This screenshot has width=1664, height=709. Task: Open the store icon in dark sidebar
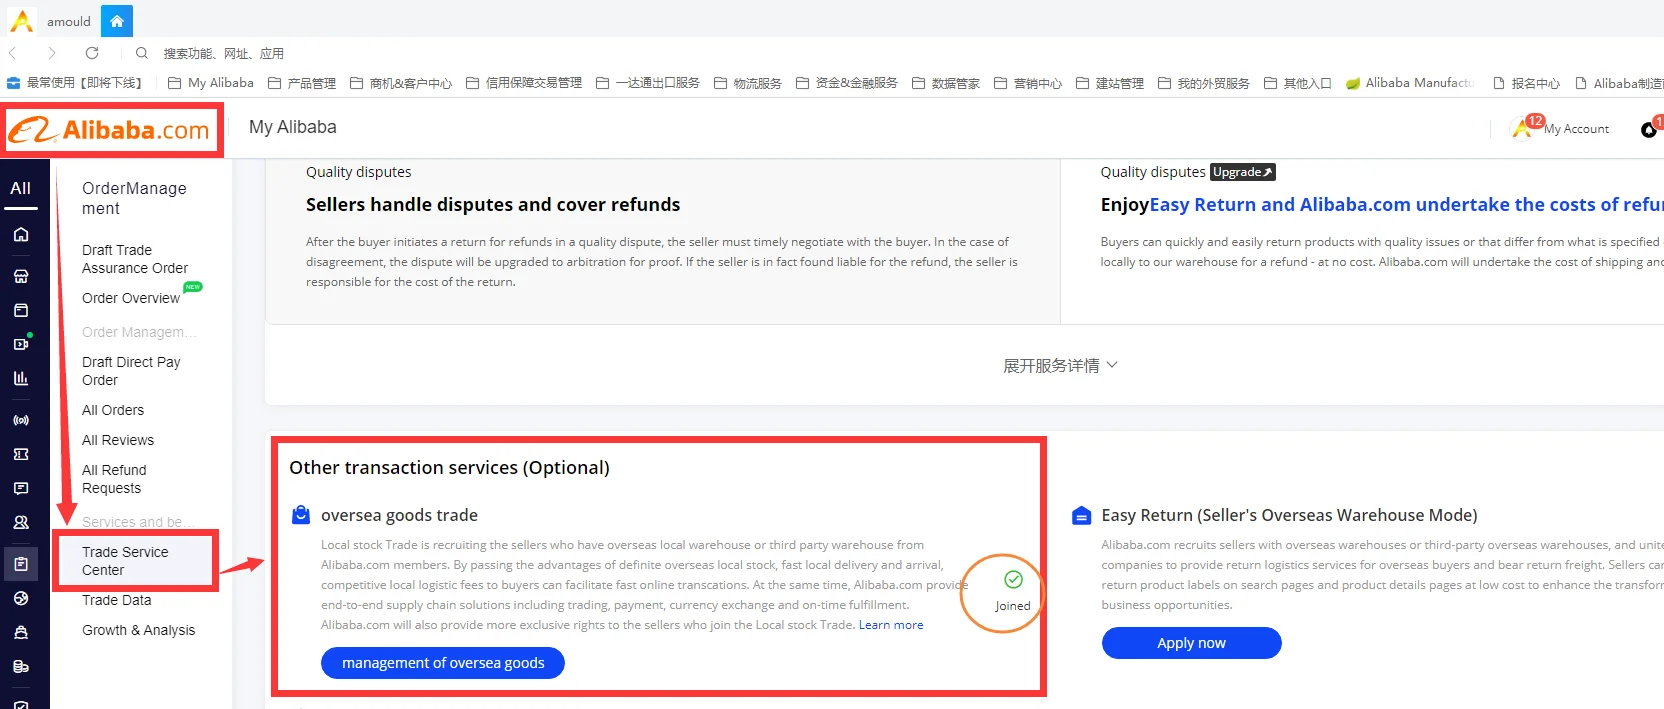[x=21, y=276]
